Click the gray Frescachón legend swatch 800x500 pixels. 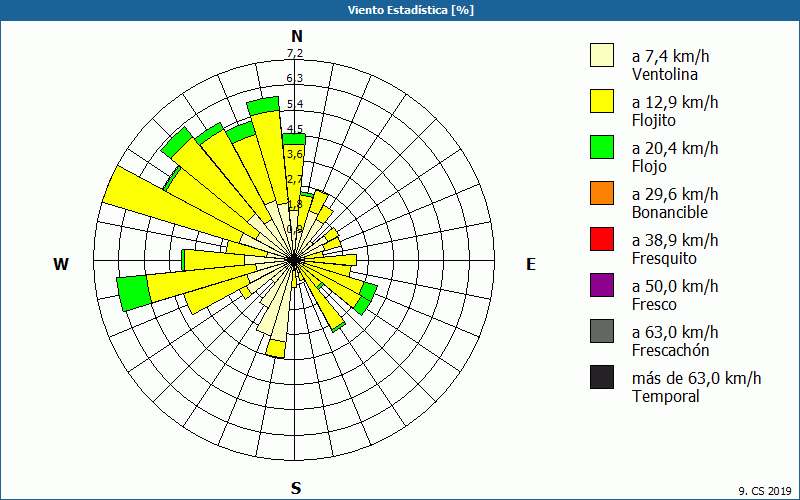602,331
